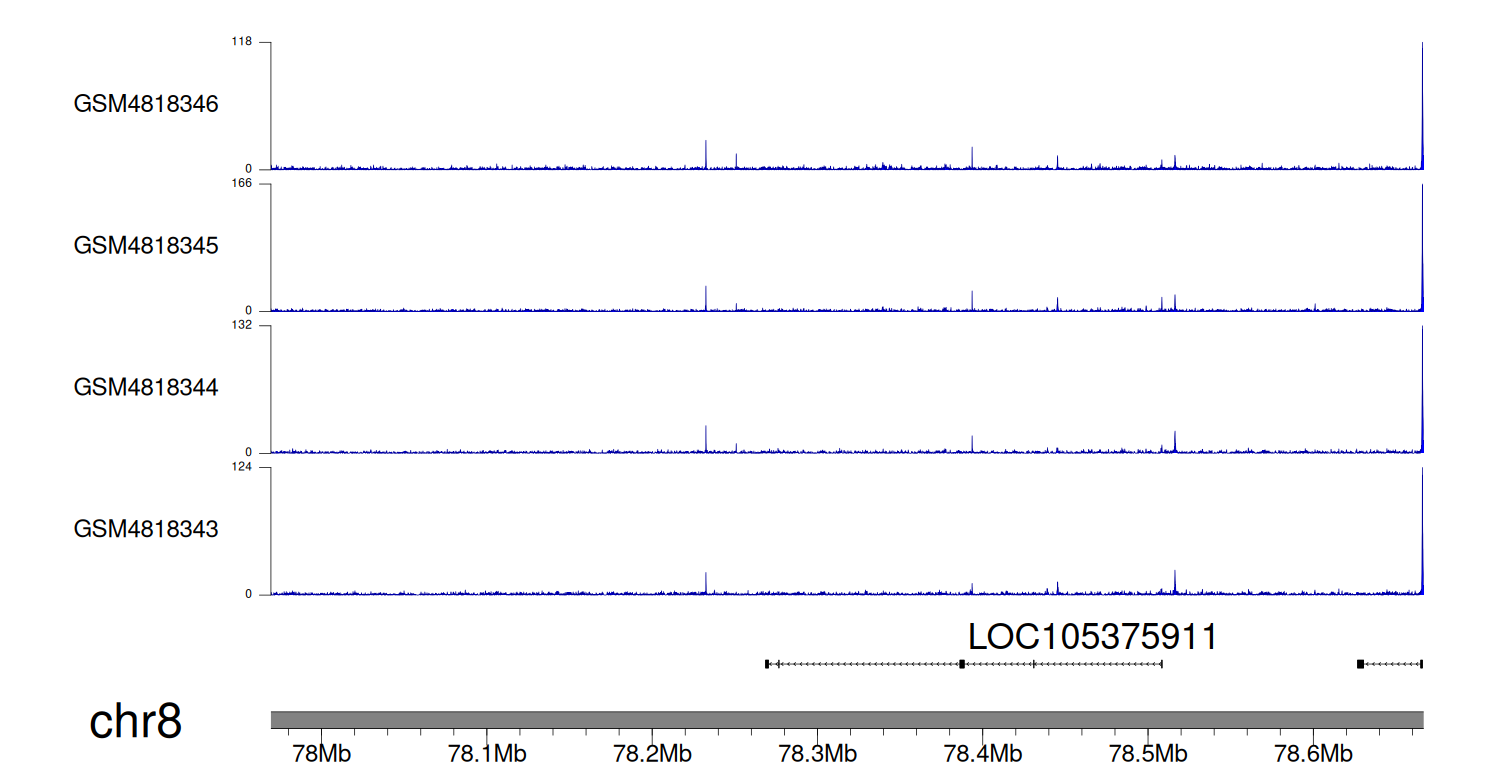Viewport: 1500px width, 780px height.
Task: Click the leftmost exon of LOC105375911 gene model
Action: (x=767, y=664)
